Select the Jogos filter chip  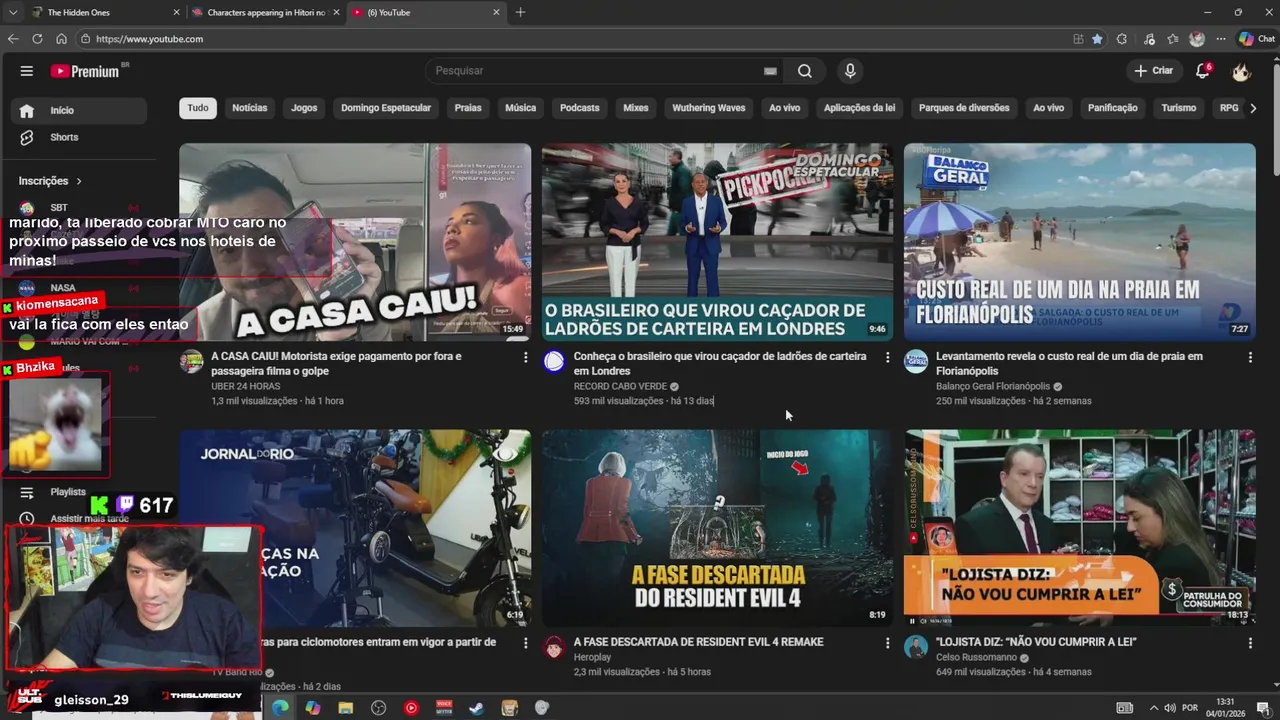(x=304, y=108)
